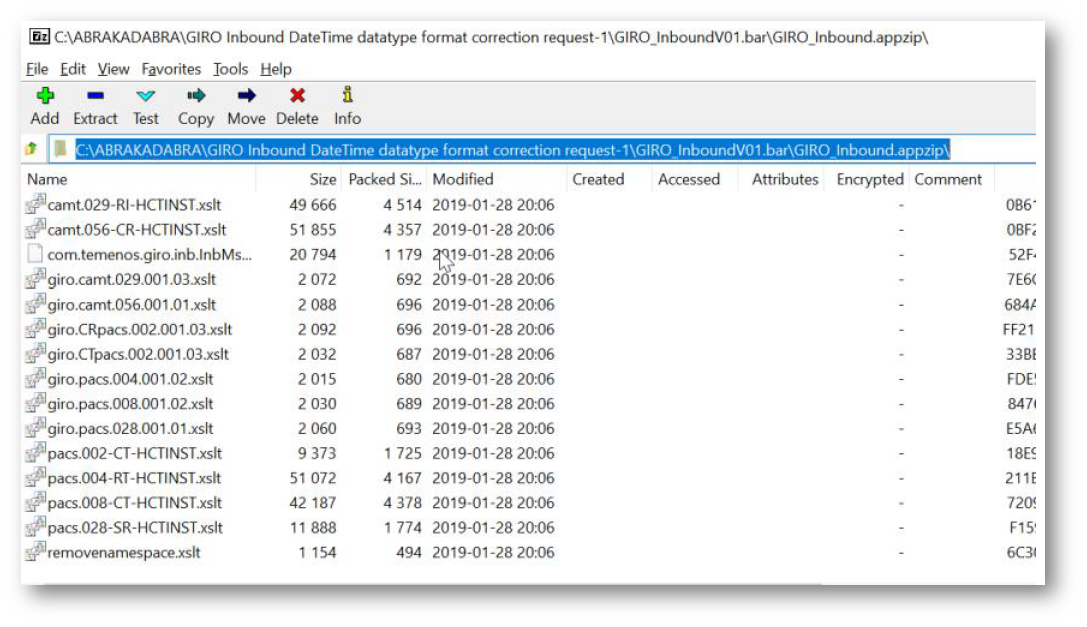
Task: Click the Move toolbar icon
Action: 246,96
